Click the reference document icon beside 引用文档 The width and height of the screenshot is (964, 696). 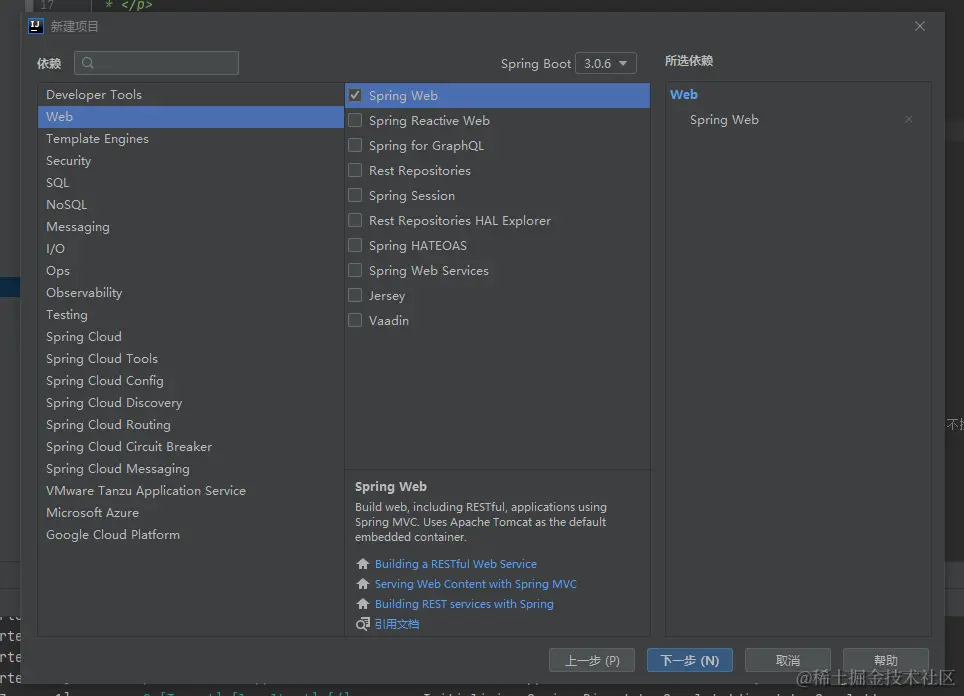pyautogui.click(x=363, y=624)
